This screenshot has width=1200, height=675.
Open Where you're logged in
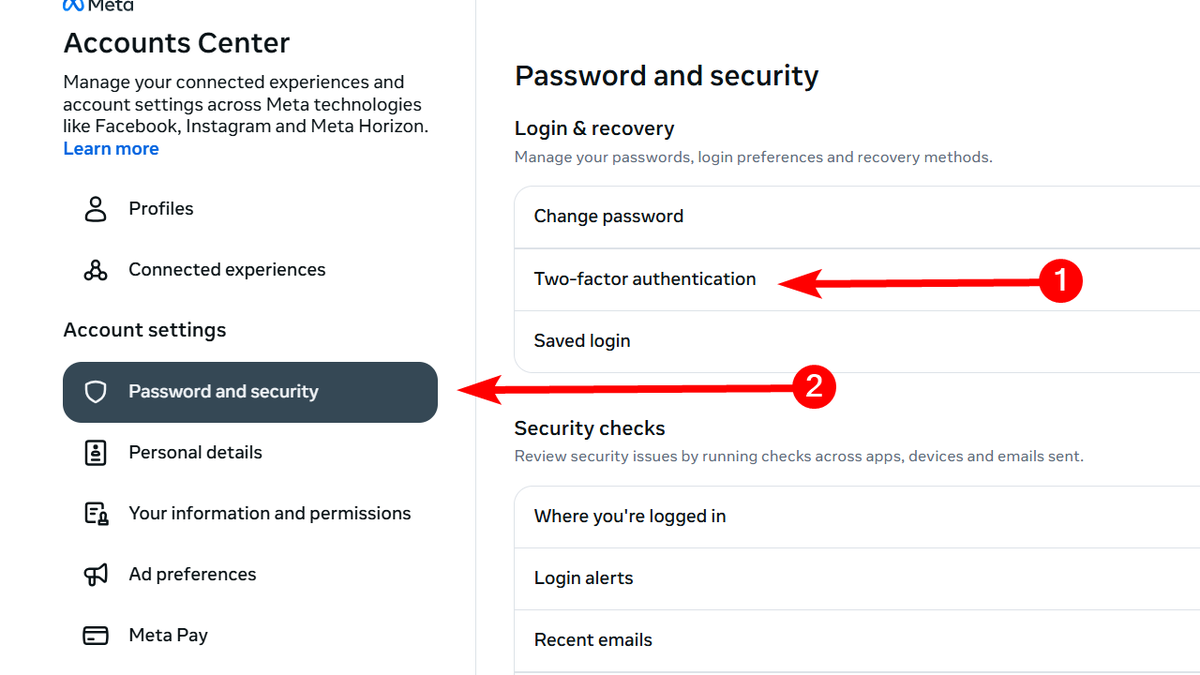[x=630, y=517]
